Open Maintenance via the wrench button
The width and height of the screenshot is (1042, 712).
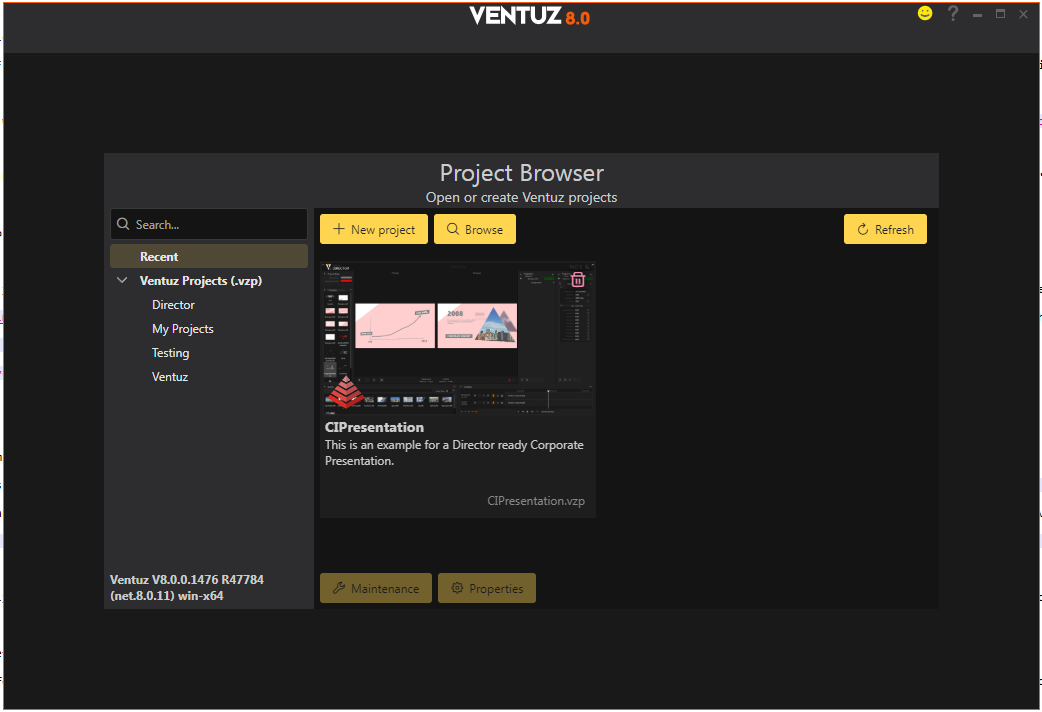[376, 589]
